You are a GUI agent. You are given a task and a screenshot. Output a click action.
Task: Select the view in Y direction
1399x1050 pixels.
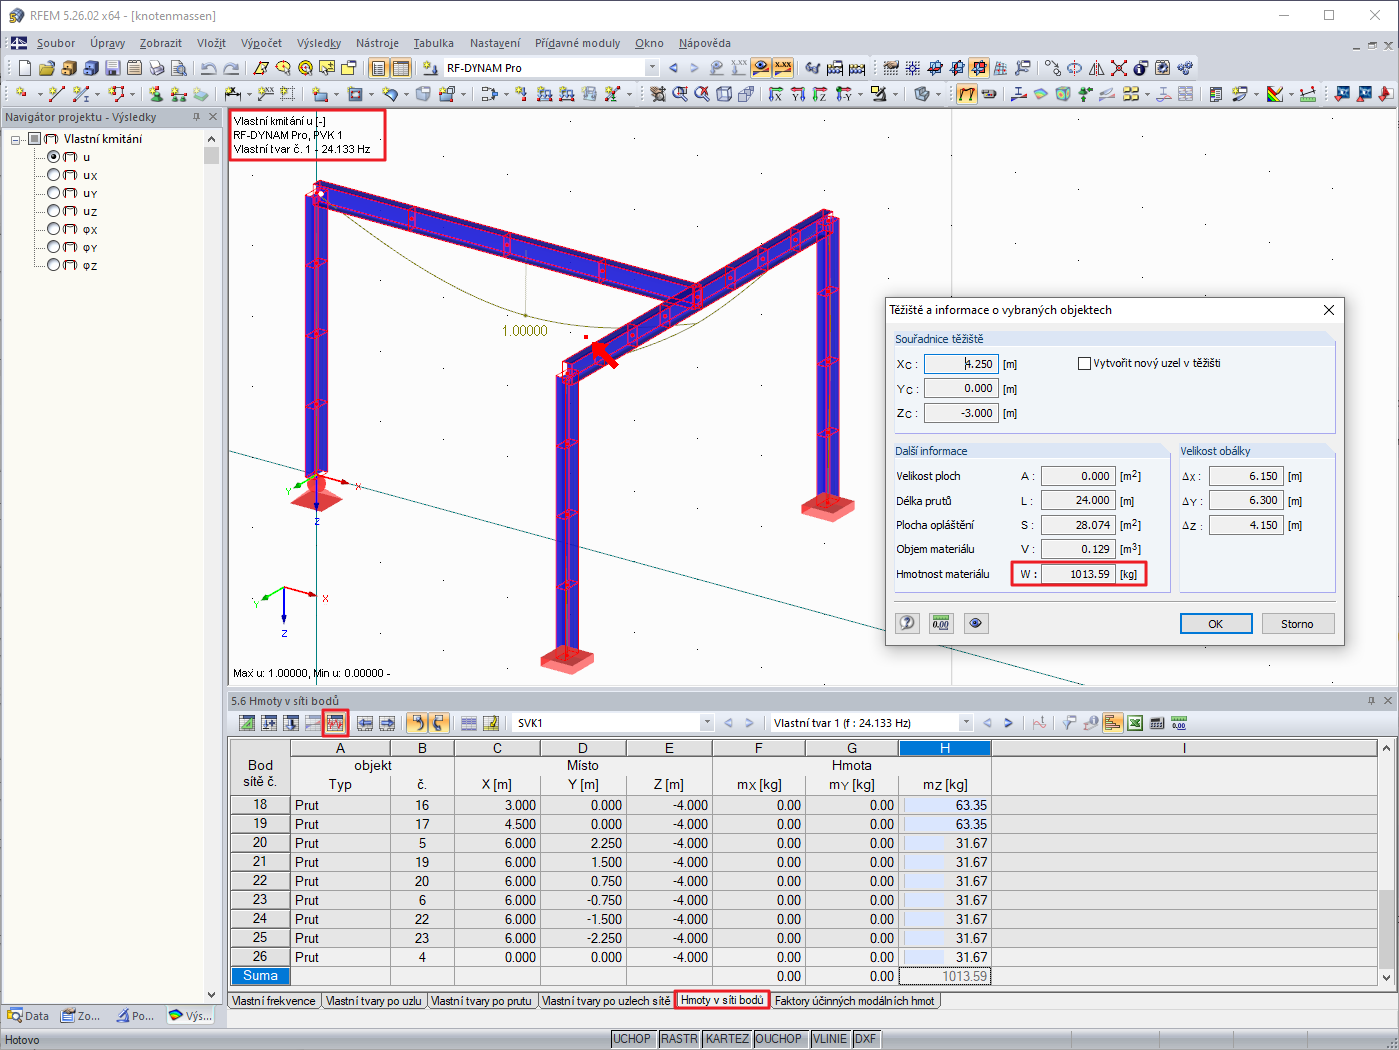click(x=798, y=94)
